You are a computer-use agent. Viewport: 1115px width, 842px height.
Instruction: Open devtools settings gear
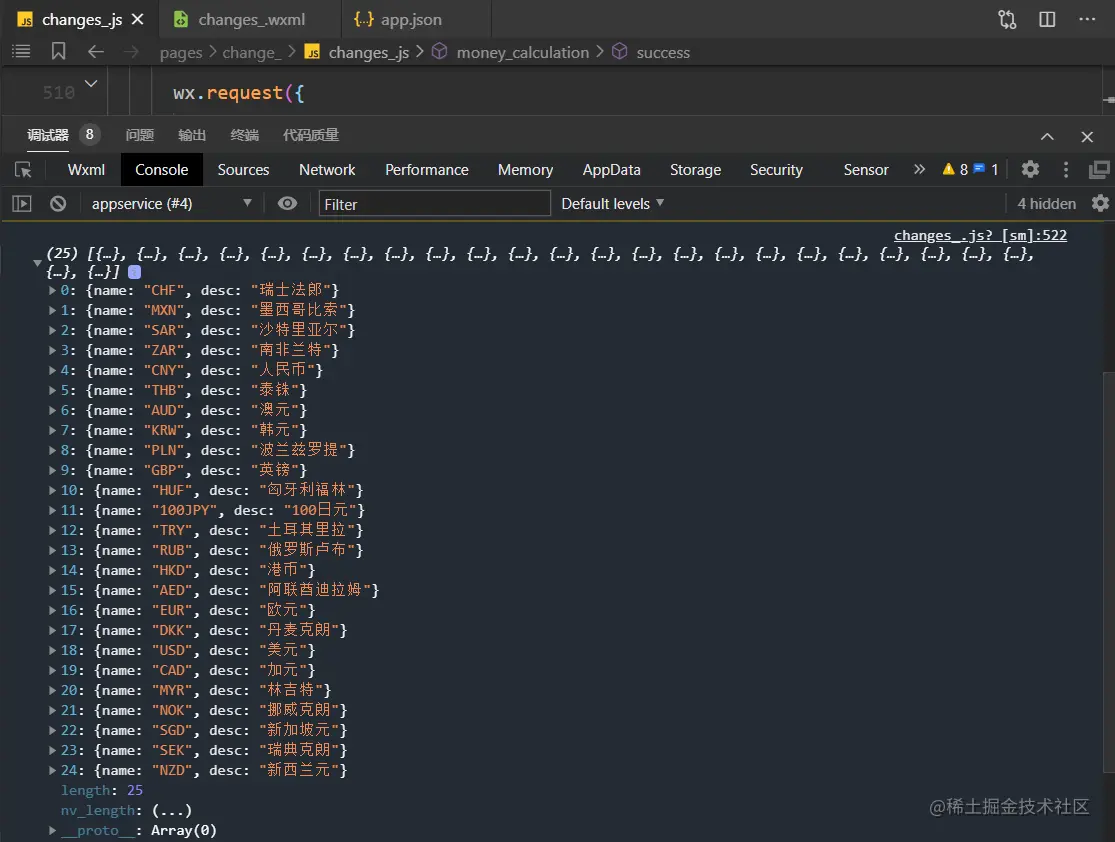(x=1030, y=169)
